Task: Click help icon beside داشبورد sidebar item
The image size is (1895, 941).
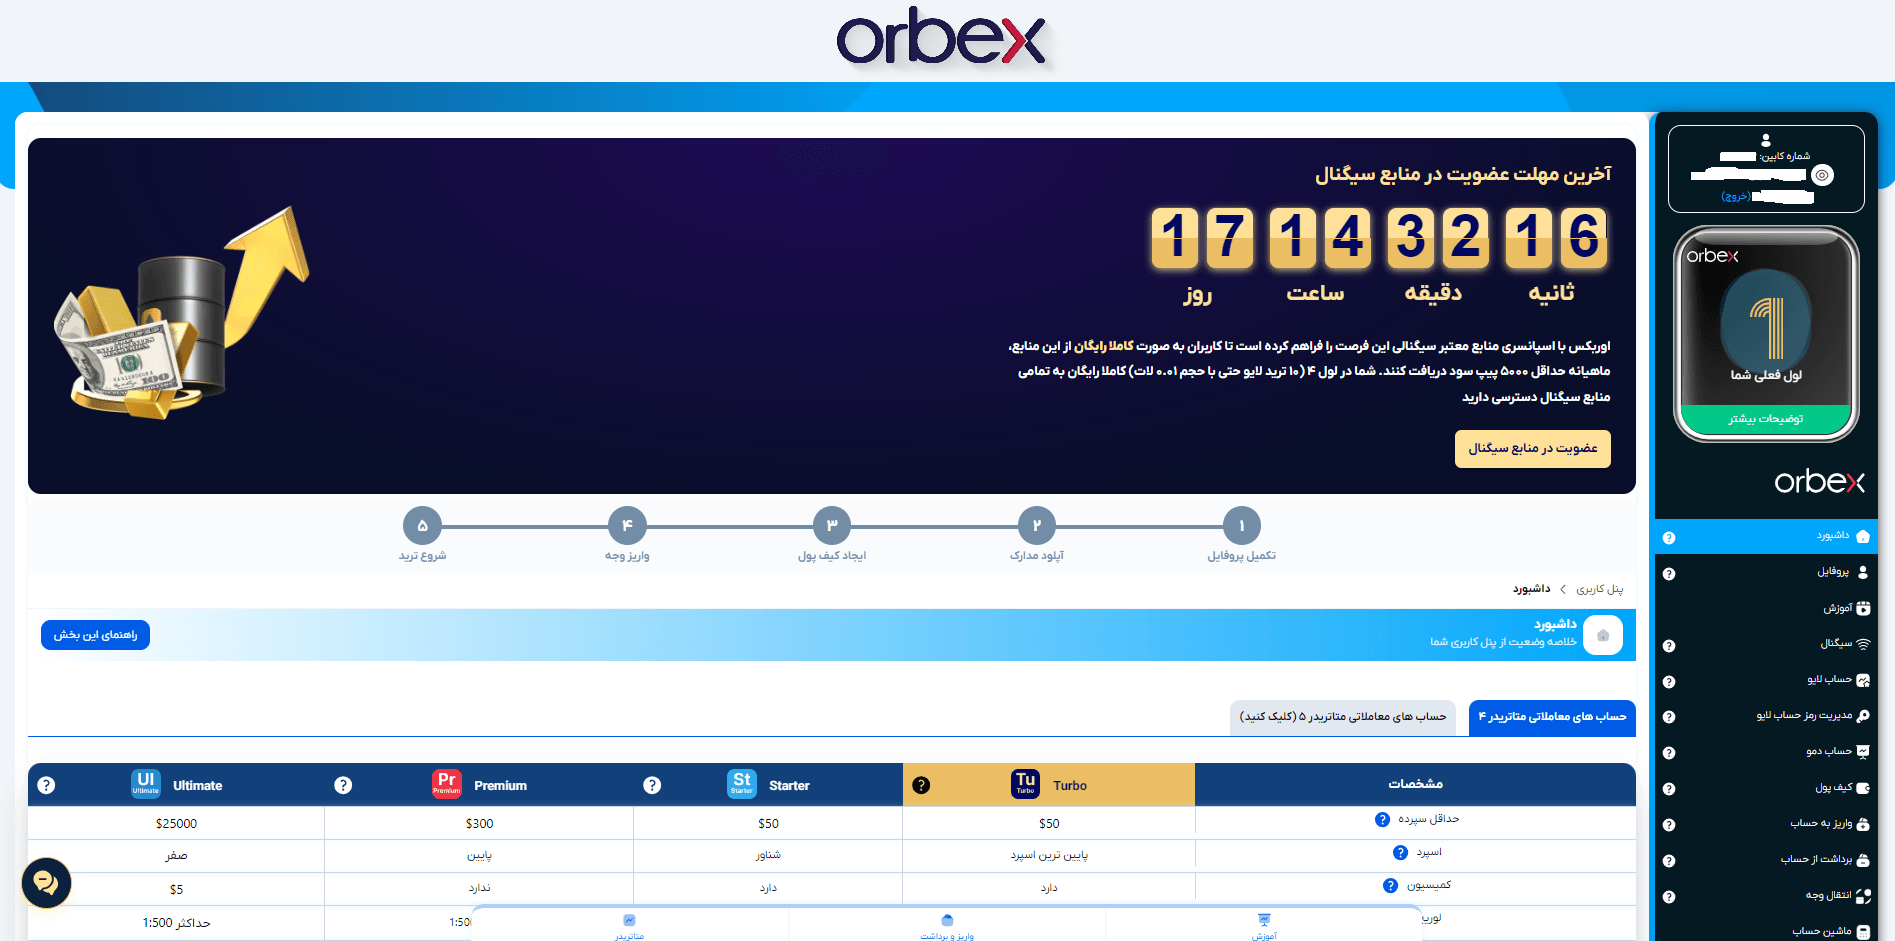Action: 1669,538
